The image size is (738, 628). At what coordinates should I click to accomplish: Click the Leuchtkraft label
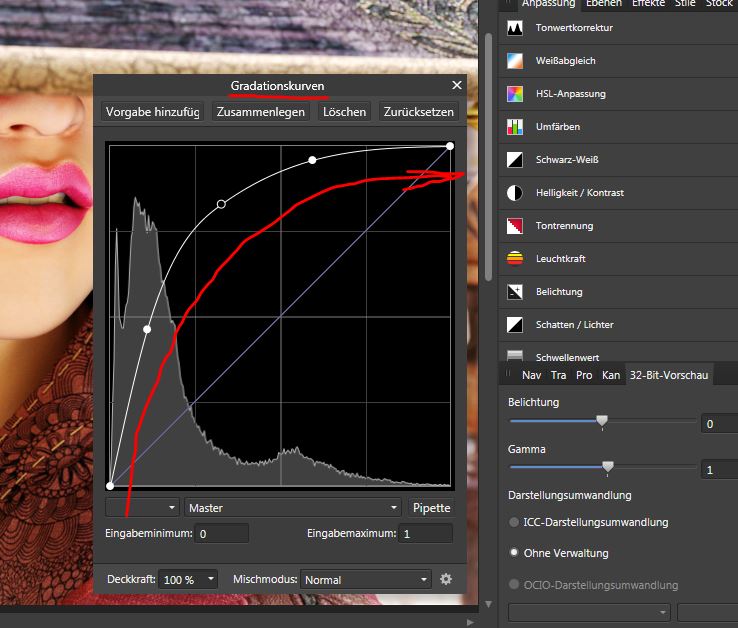click(561, 258)
